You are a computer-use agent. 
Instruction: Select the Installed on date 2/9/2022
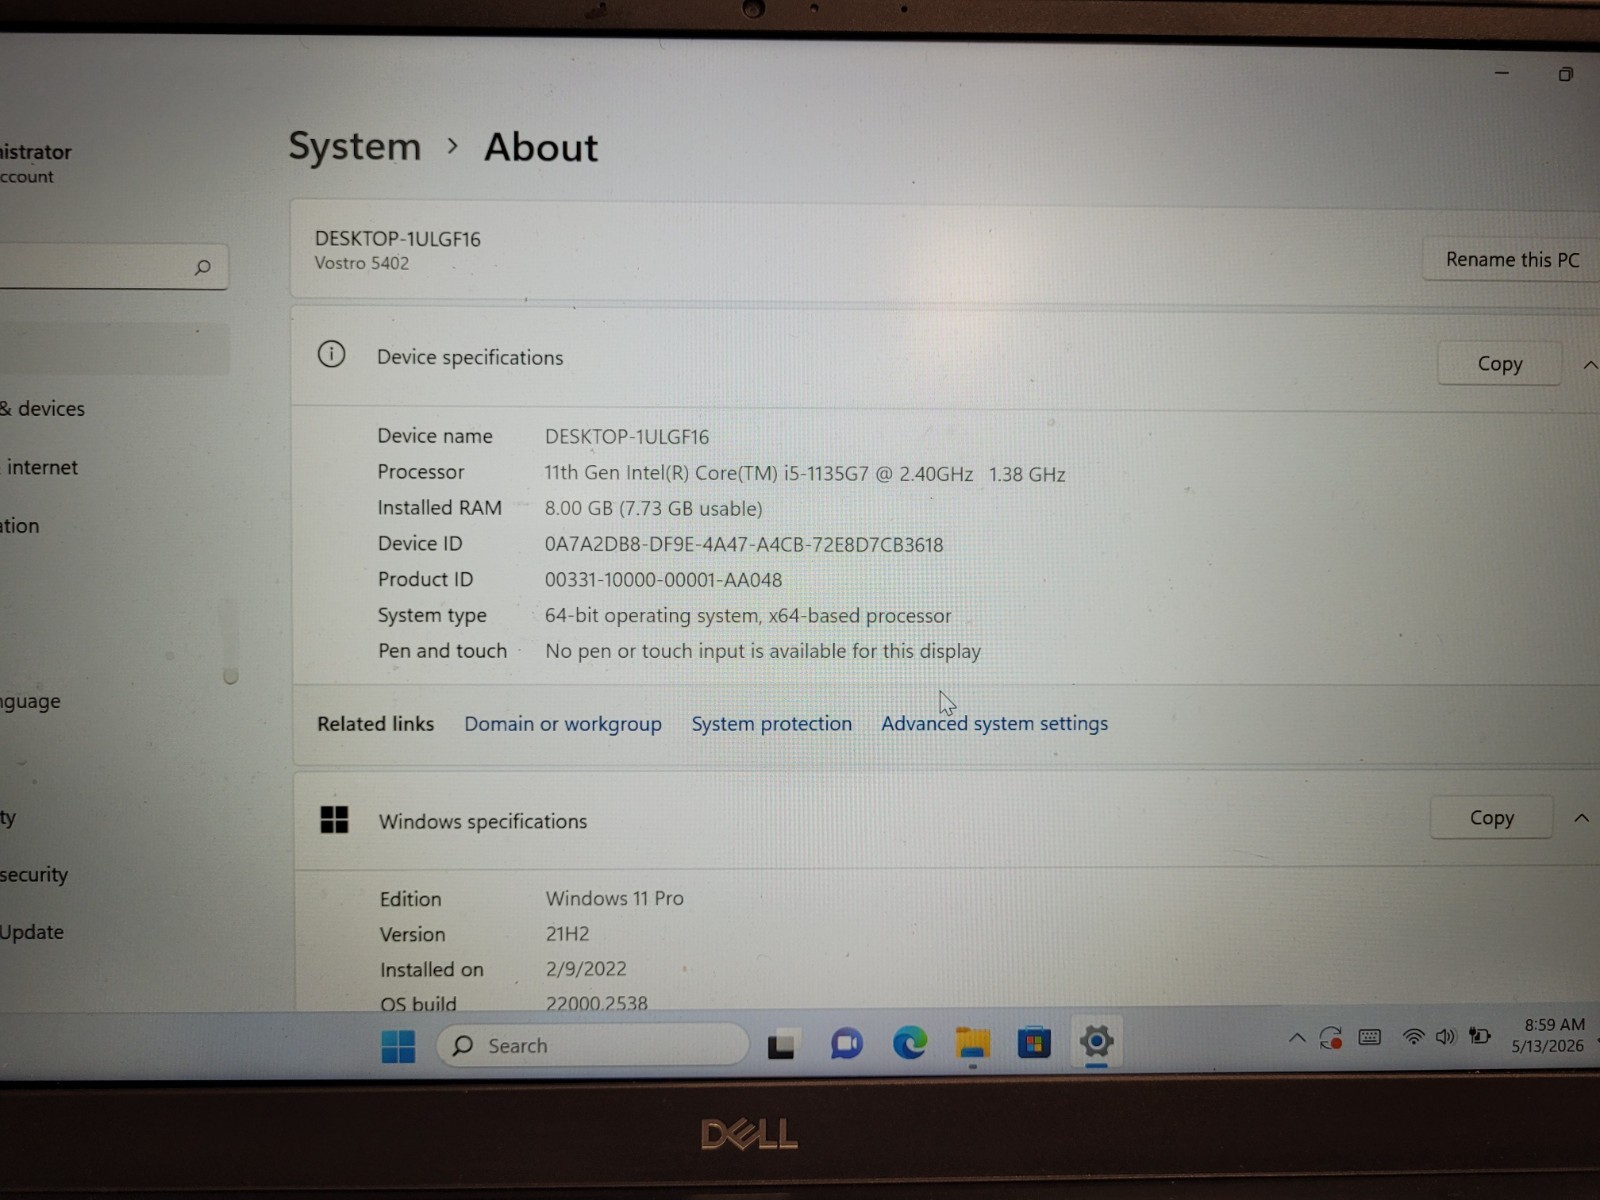[586, 969]
